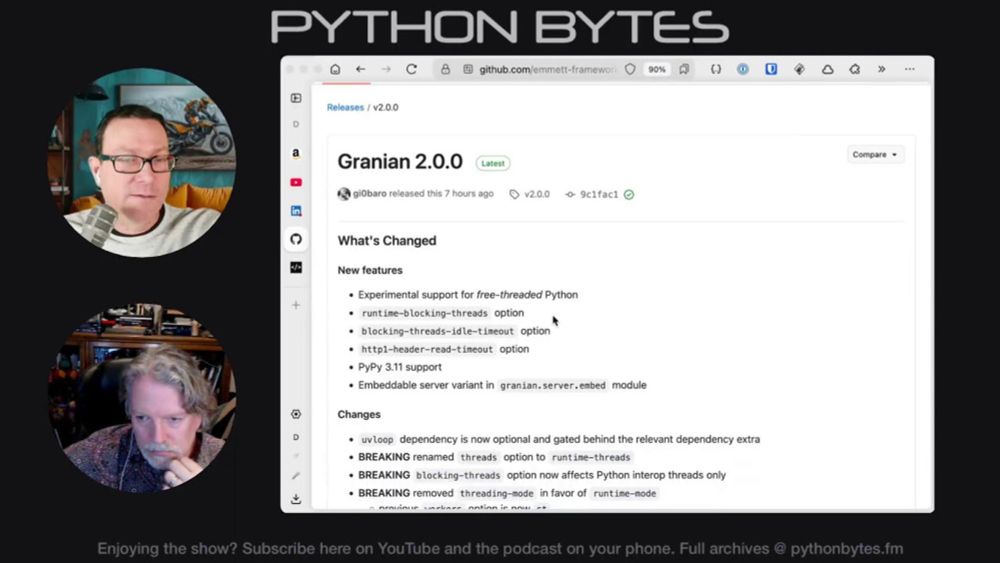
Task: Click threading-mode code text
Action: click(x=496, y=494)
